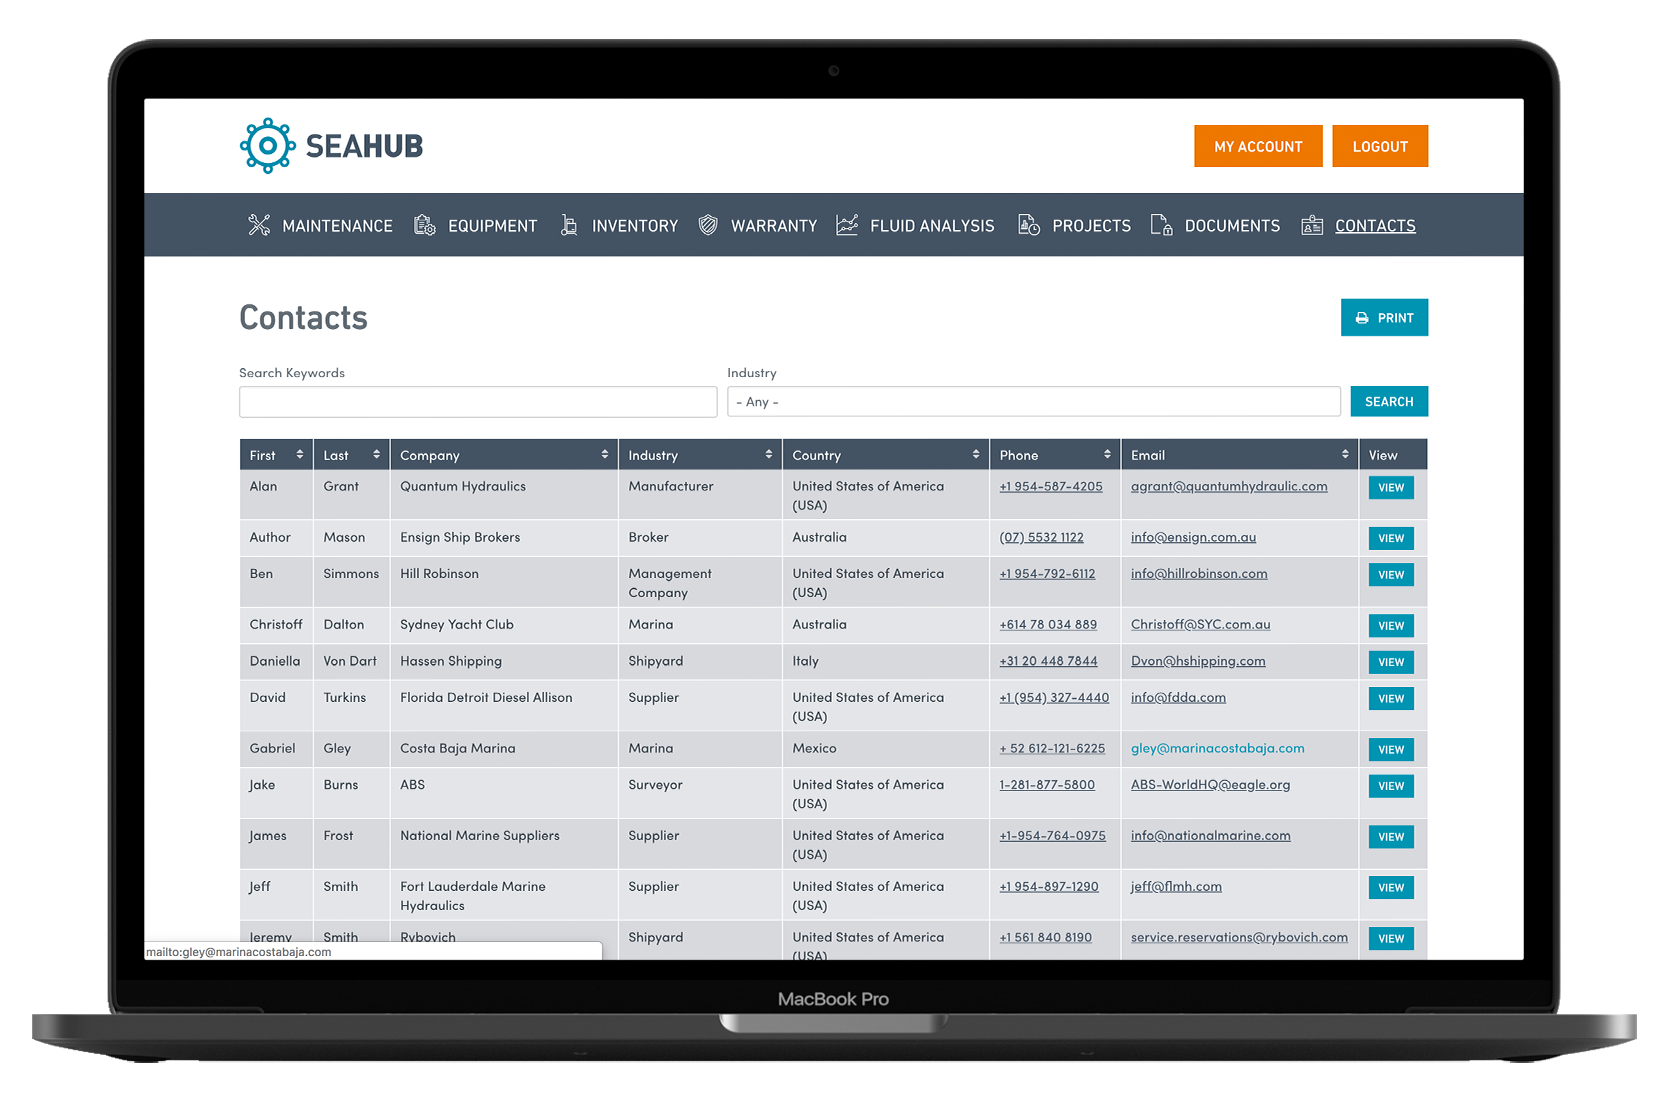The width and height of the screenshot is (1673, 1098).
Task: Call phone number (07) 5532 1122
Action: (1041, 537)
